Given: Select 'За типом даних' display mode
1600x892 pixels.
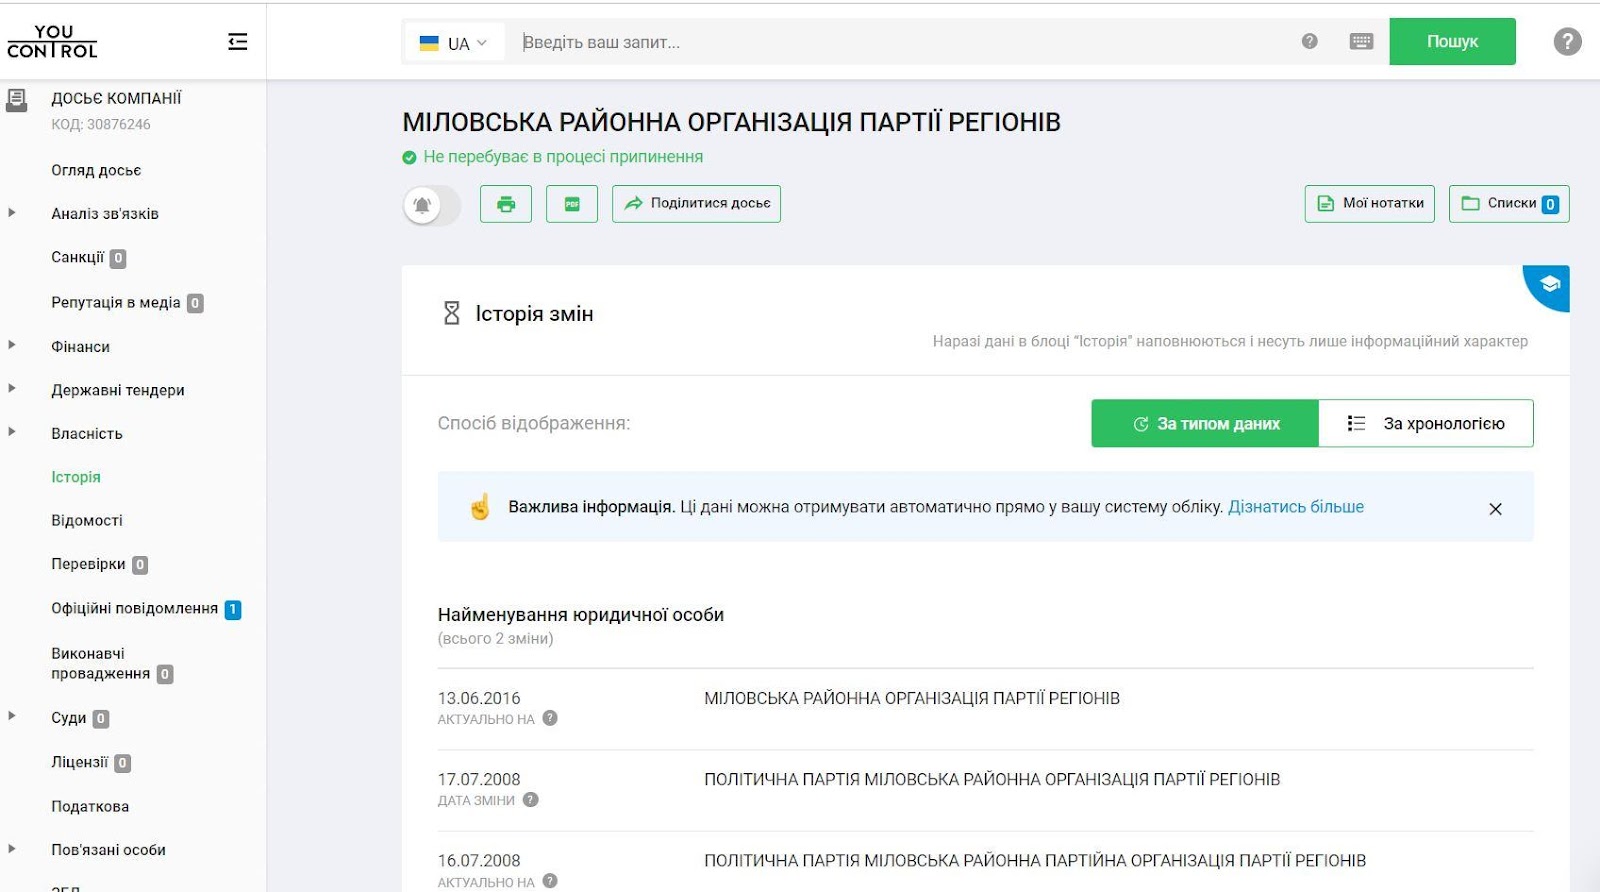Looking at the screenshot, I should [1205, 424].
